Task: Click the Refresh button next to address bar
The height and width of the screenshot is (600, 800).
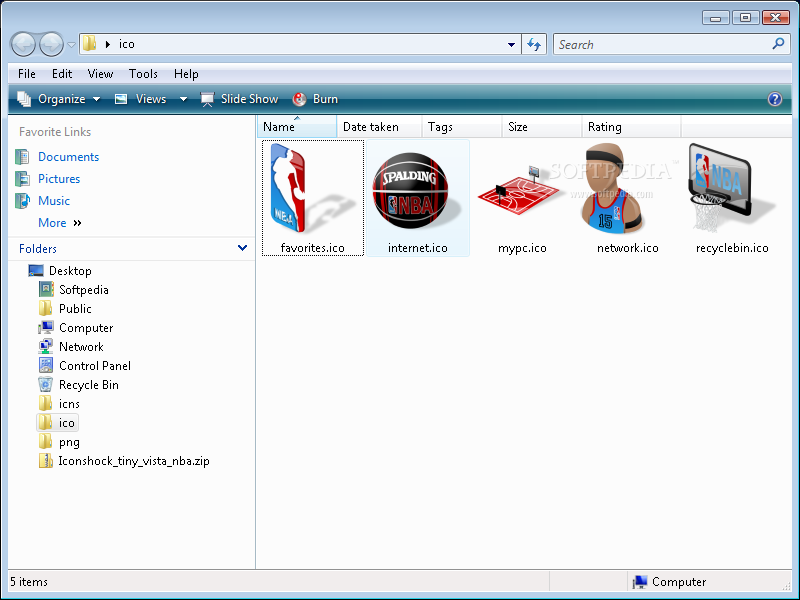Action: [534, 44]
